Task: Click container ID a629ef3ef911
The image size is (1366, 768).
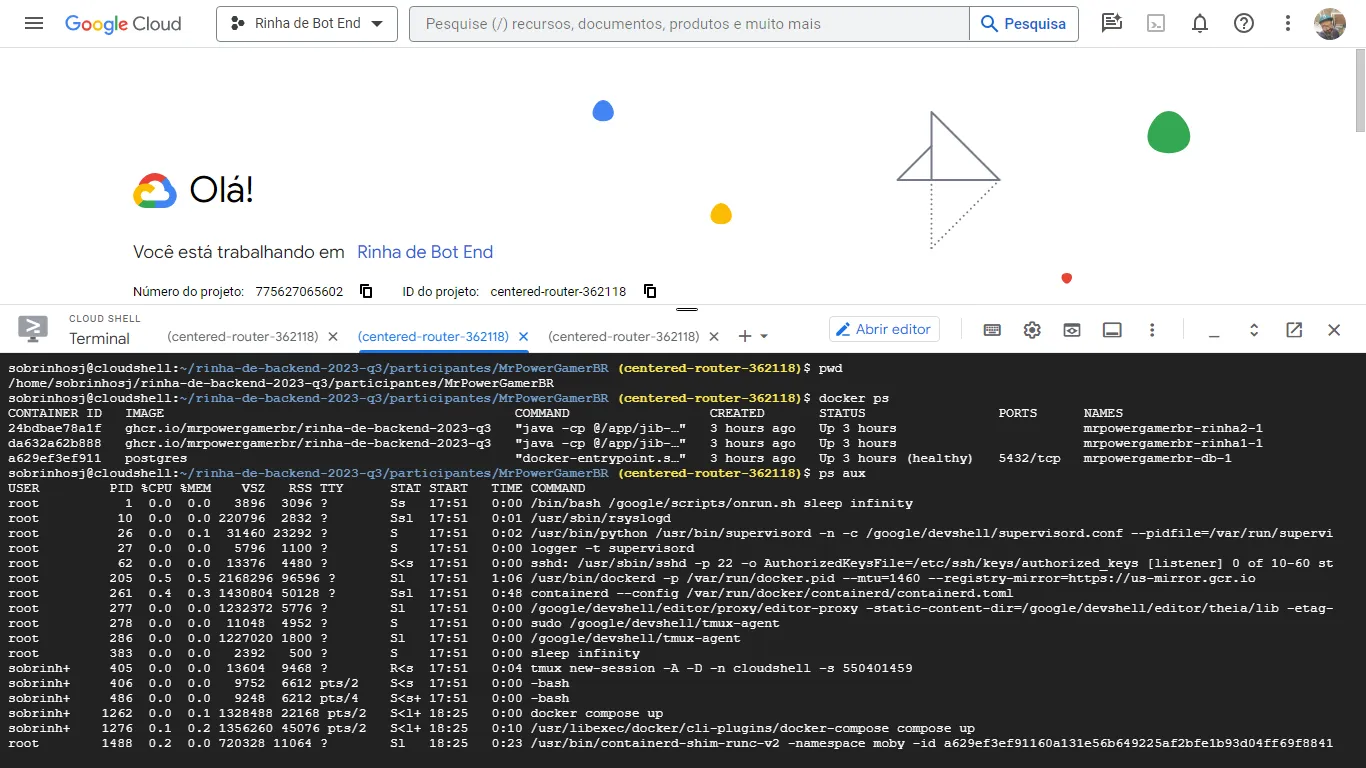Action: [x=55, y=458]
